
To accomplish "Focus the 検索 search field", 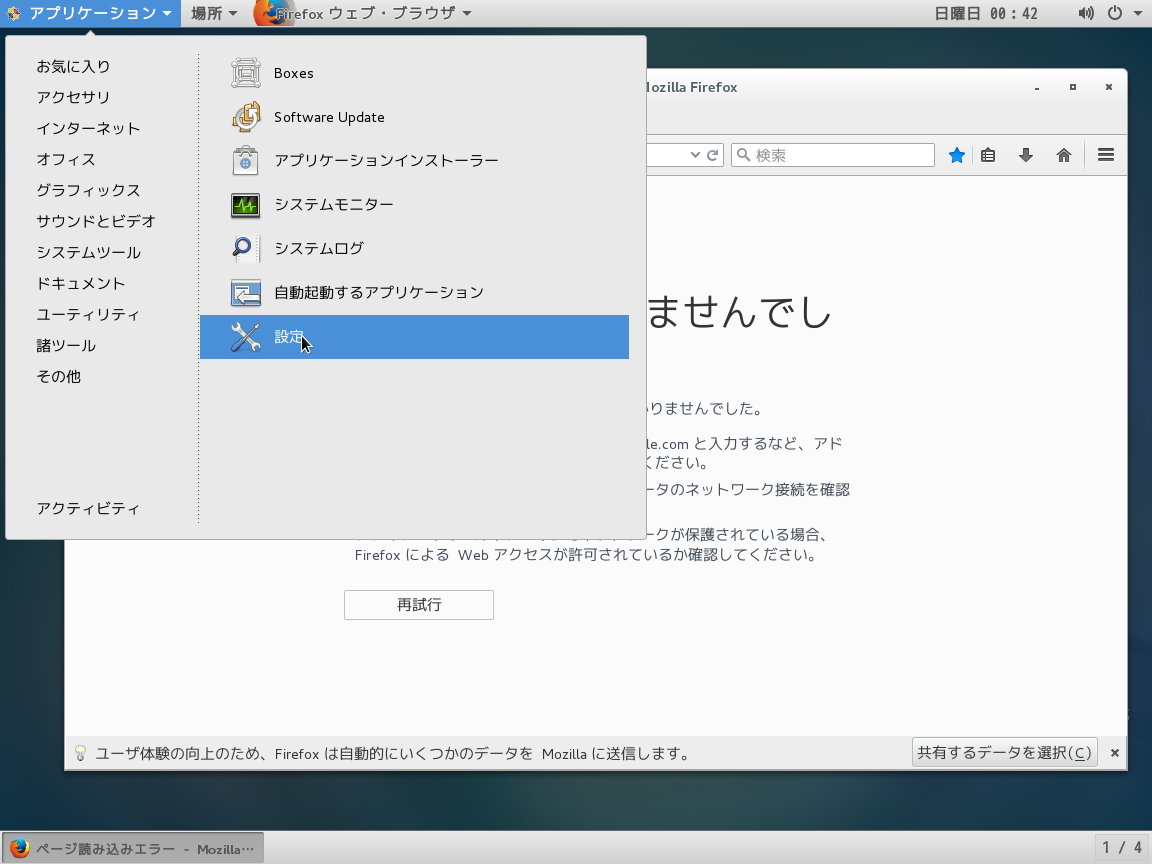I will pos(832,155).
